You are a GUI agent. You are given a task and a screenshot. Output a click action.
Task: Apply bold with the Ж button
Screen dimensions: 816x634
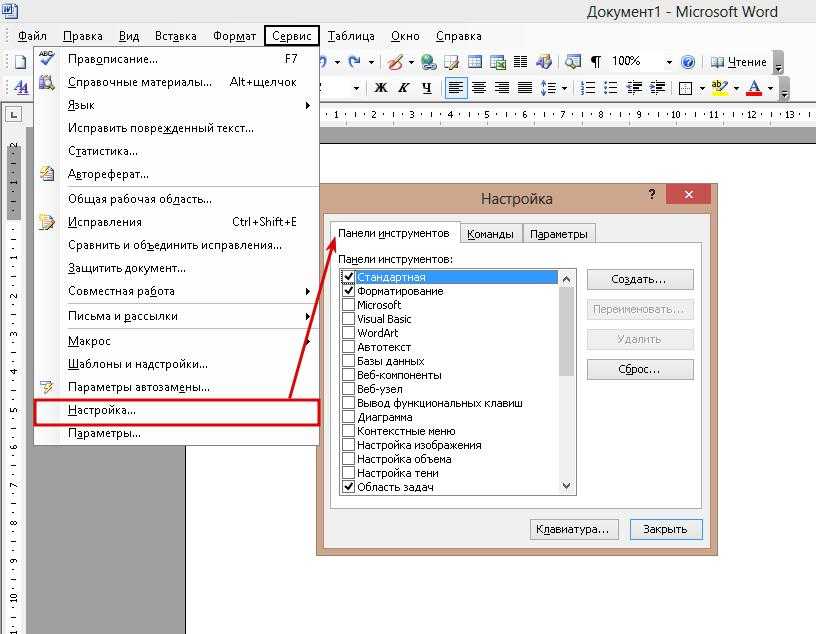point(381,87)
